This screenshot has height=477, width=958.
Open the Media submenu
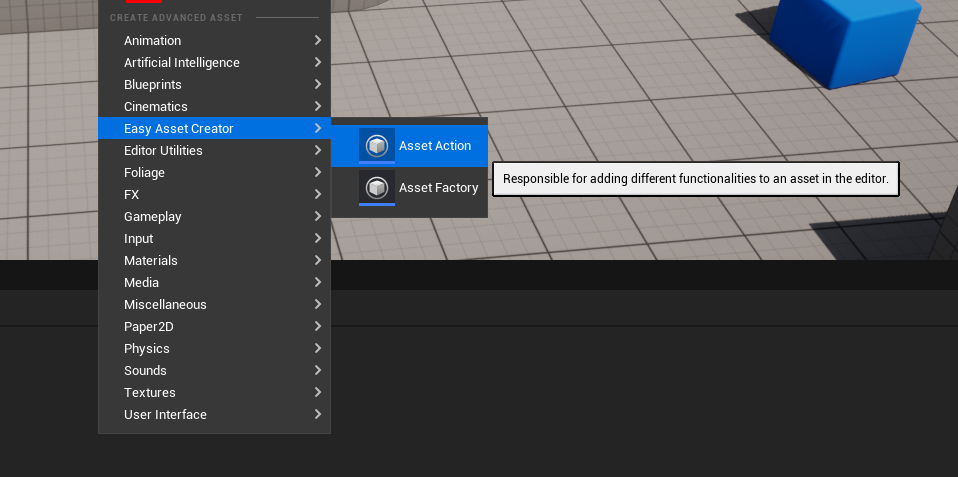pyautogui.click(x=214, y=282)
